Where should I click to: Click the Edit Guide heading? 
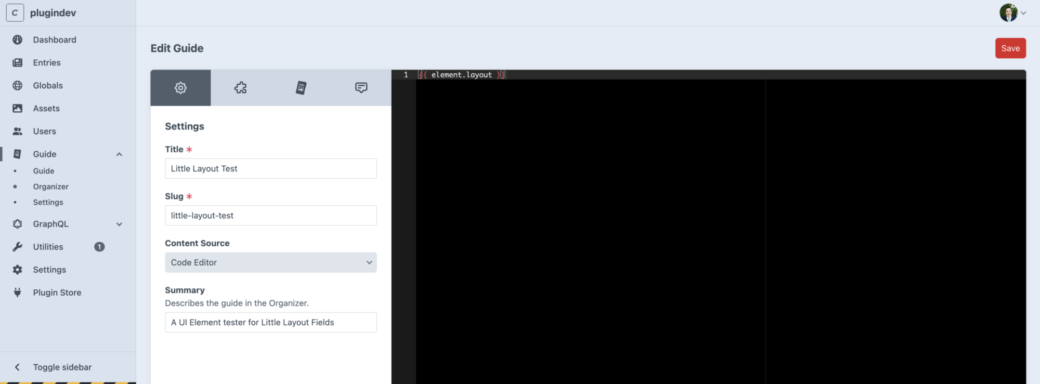[177, 48]
